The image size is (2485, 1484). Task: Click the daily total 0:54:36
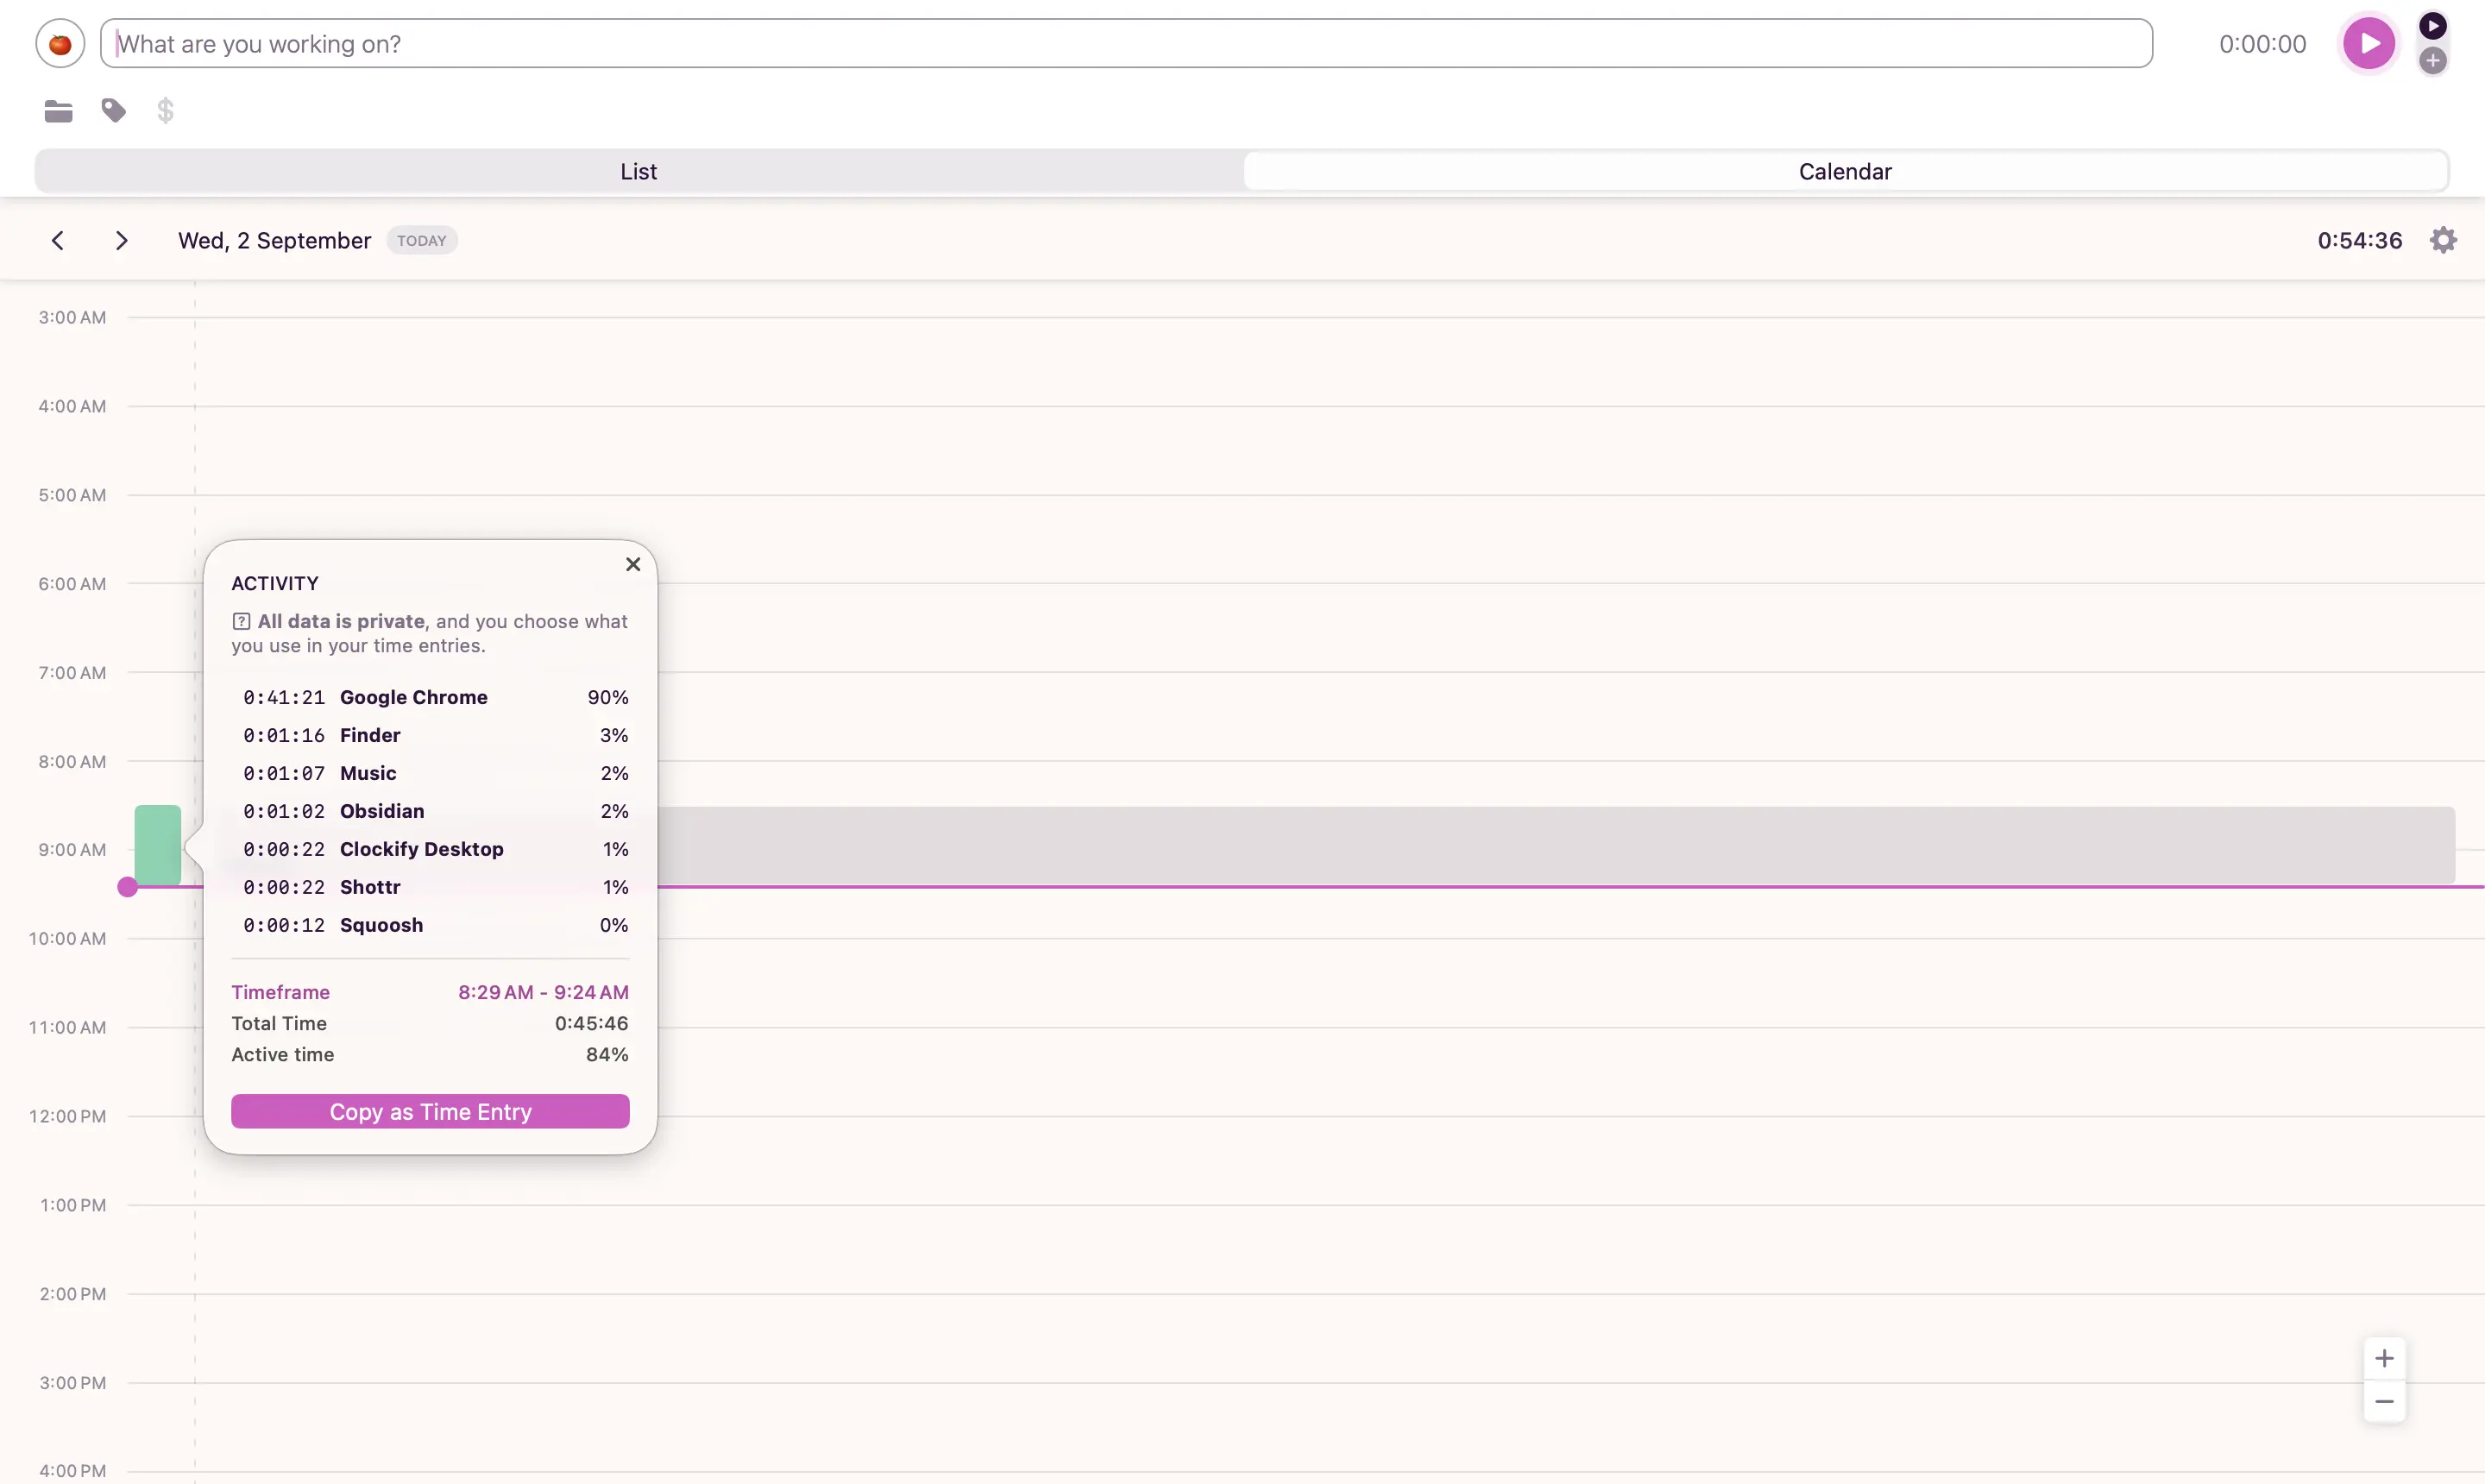pos(2359,240)
